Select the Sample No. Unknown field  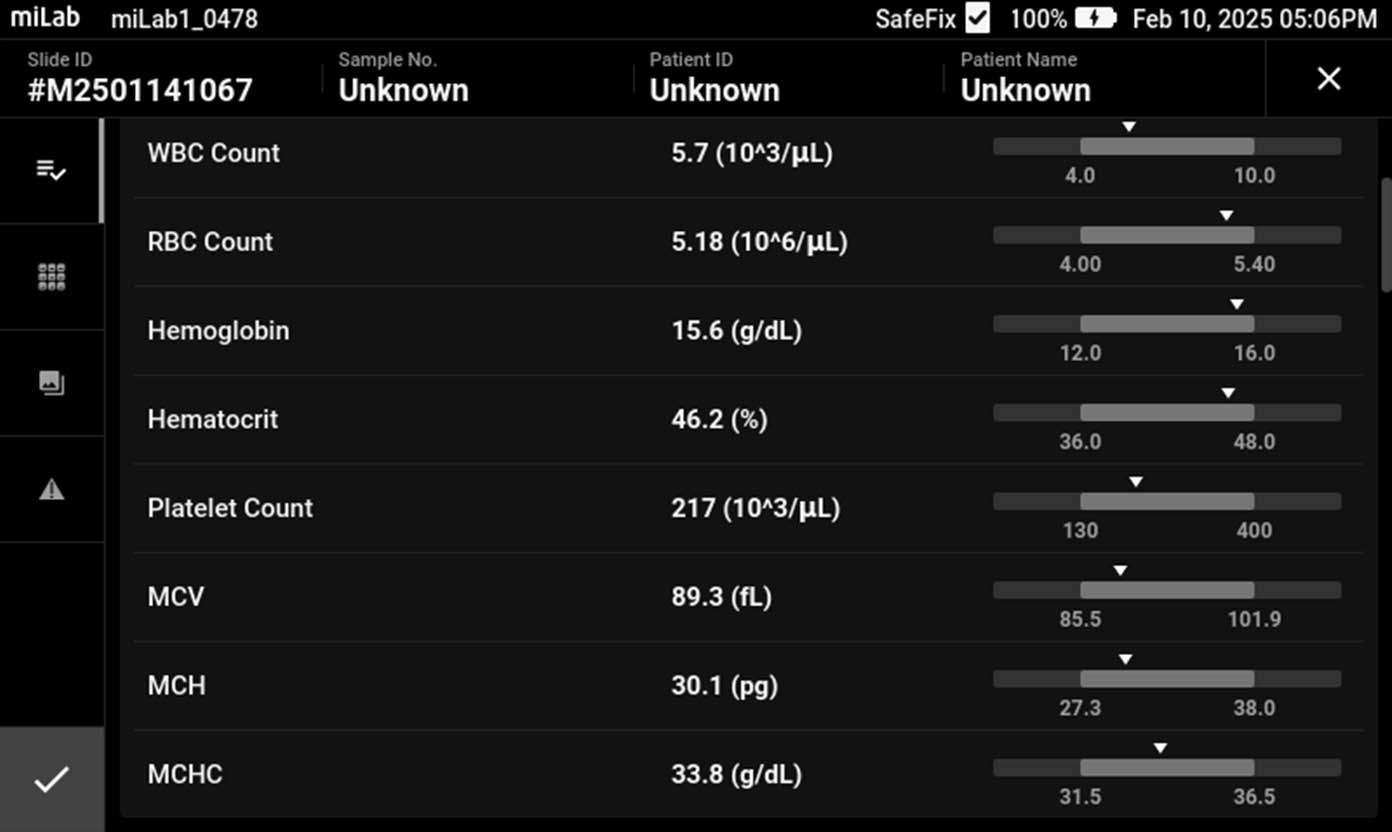coord(403,79)
